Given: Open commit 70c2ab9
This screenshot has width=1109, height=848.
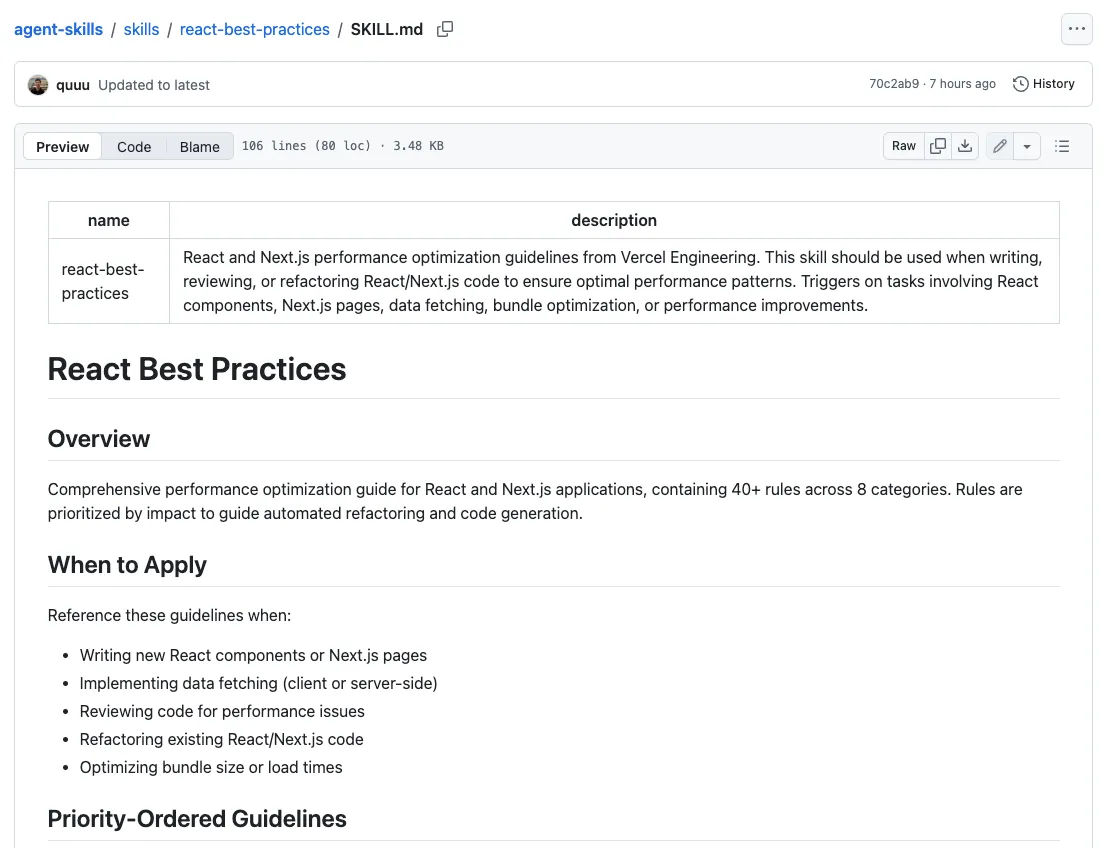Looking at the screenshot, I should point(894,84).
